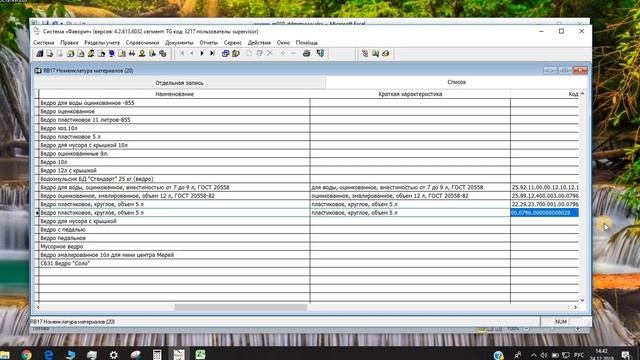Click code cell starting 22.29.23.700.001
Screen dimensions: 640x360
(544, 204)
